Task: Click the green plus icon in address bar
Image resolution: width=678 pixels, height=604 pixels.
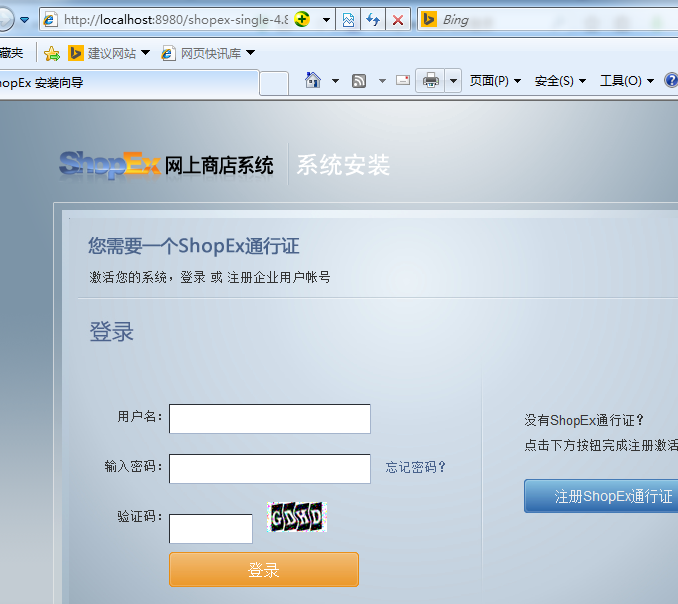Action: 302,19
